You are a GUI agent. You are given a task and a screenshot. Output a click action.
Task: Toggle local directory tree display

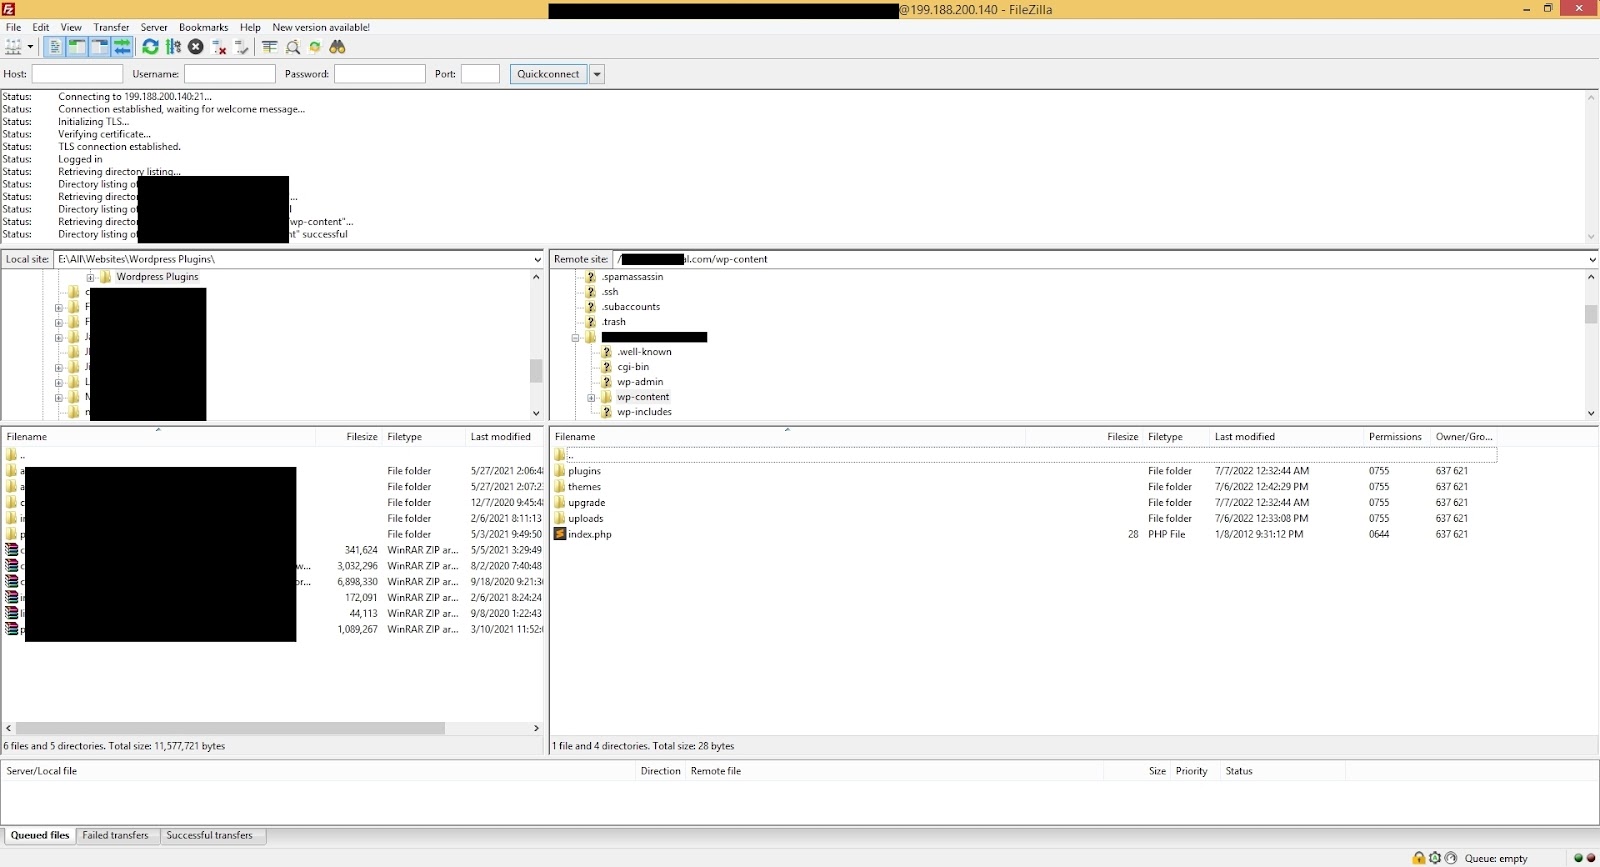tap(77, 47)
